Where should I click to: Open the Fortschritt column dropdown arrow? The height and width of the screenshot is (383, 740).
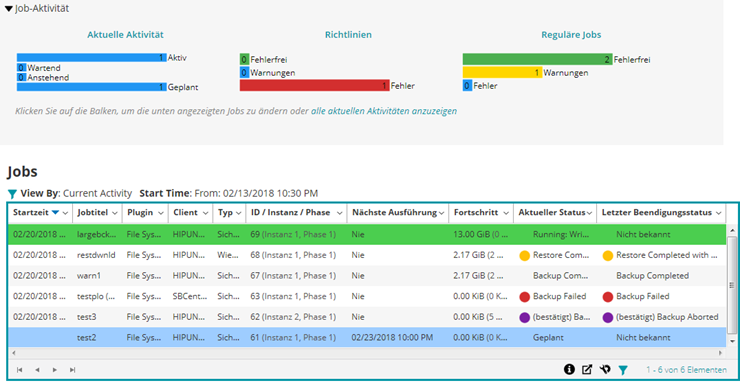click(x=506, y=213)
